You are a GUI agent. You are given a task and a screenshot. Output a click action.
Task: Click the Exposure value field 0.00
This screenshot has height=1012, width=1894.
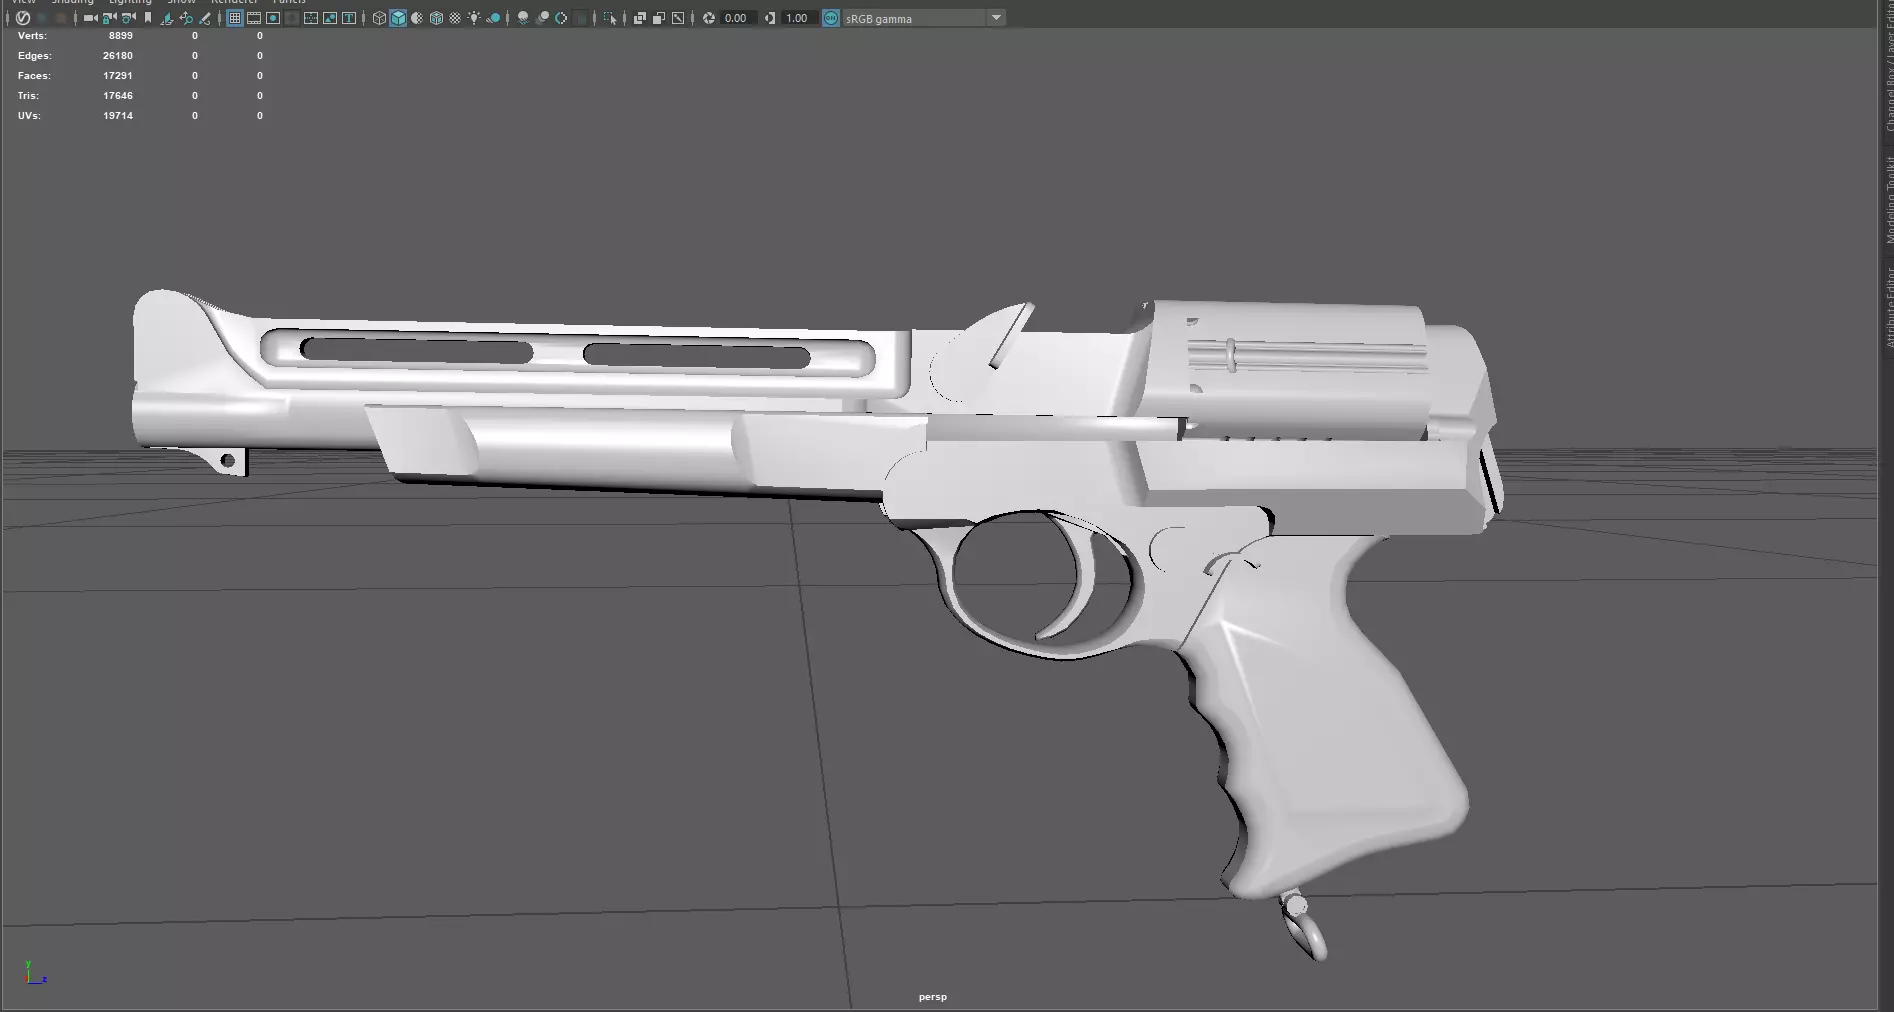point(737,18)
